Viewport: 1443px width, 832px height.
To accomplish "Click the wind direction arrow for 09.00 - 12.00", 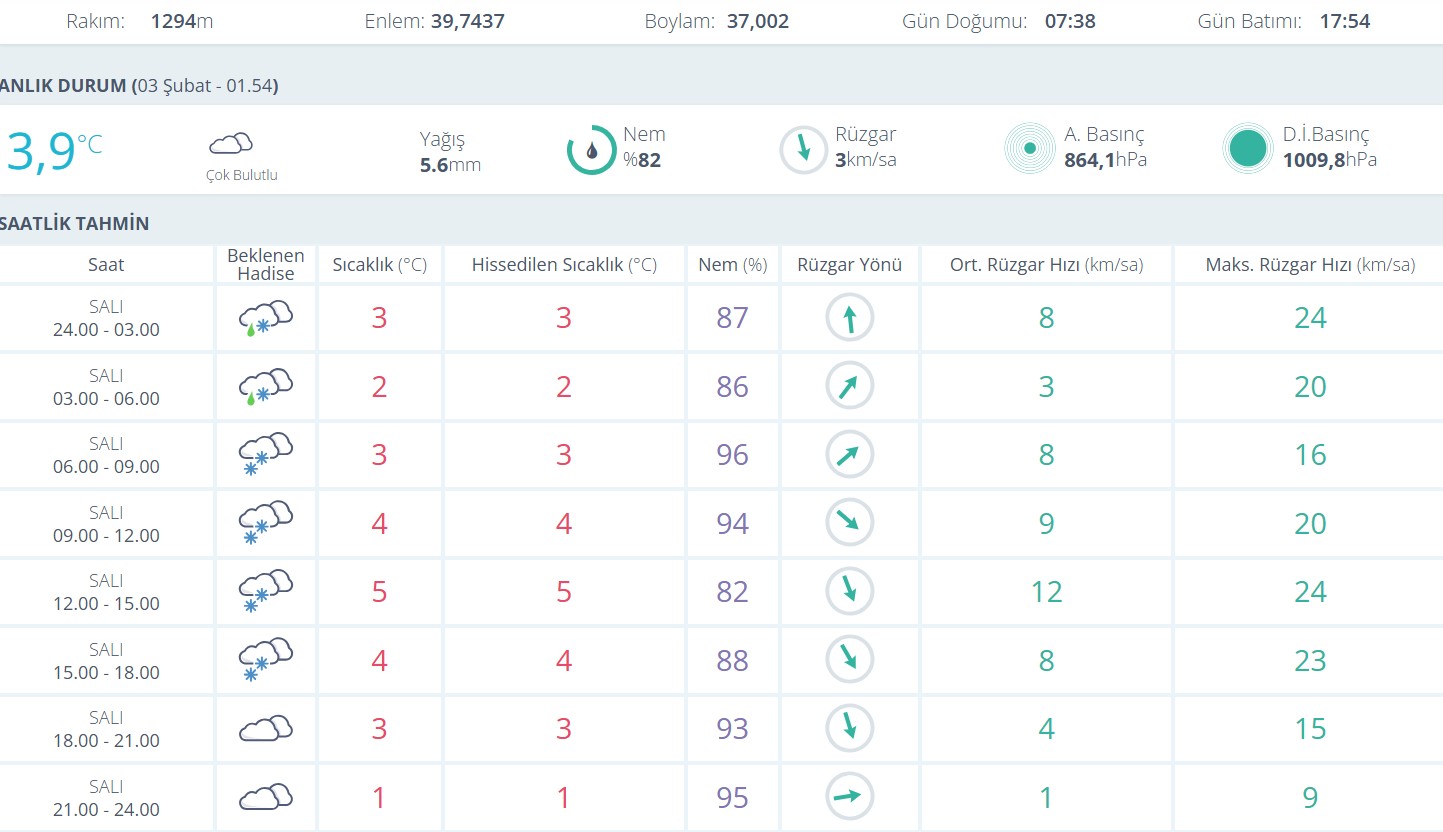I will point(849,522).
